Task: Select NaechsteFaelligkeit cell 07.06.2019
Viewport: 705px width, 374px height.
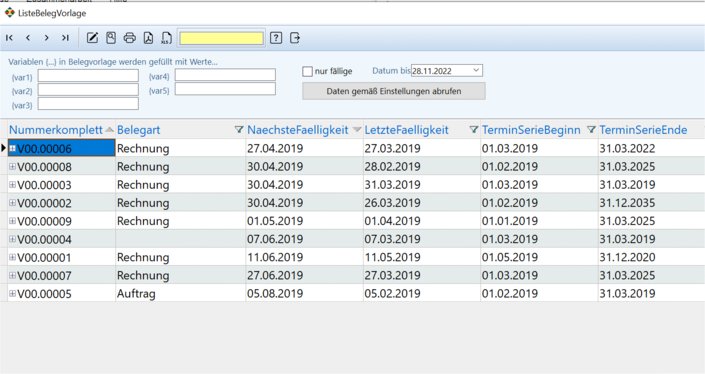Action: (x=304, y=239)
